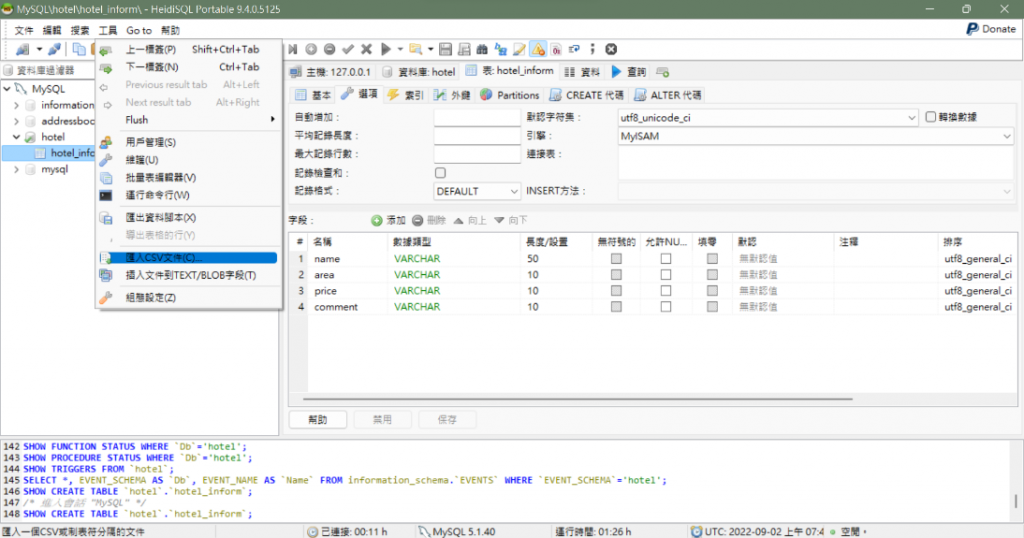Image resolution: width=1024 pixels, height=538 pixels.
Task: Open the 查詢 tab
Action: coord(629,72)
